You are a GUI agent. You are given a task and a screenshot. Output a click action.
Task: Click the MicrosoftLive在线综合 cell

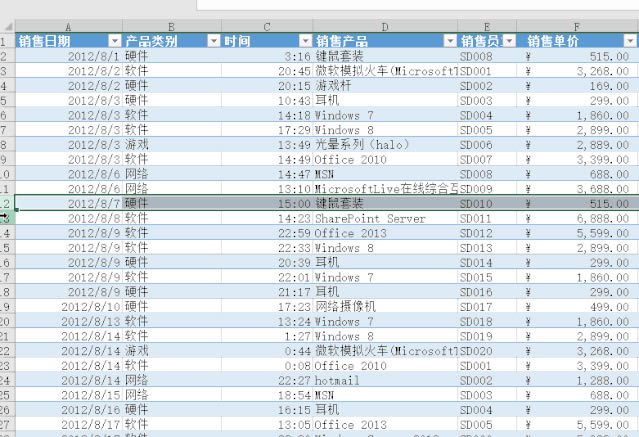pos(385,189)
